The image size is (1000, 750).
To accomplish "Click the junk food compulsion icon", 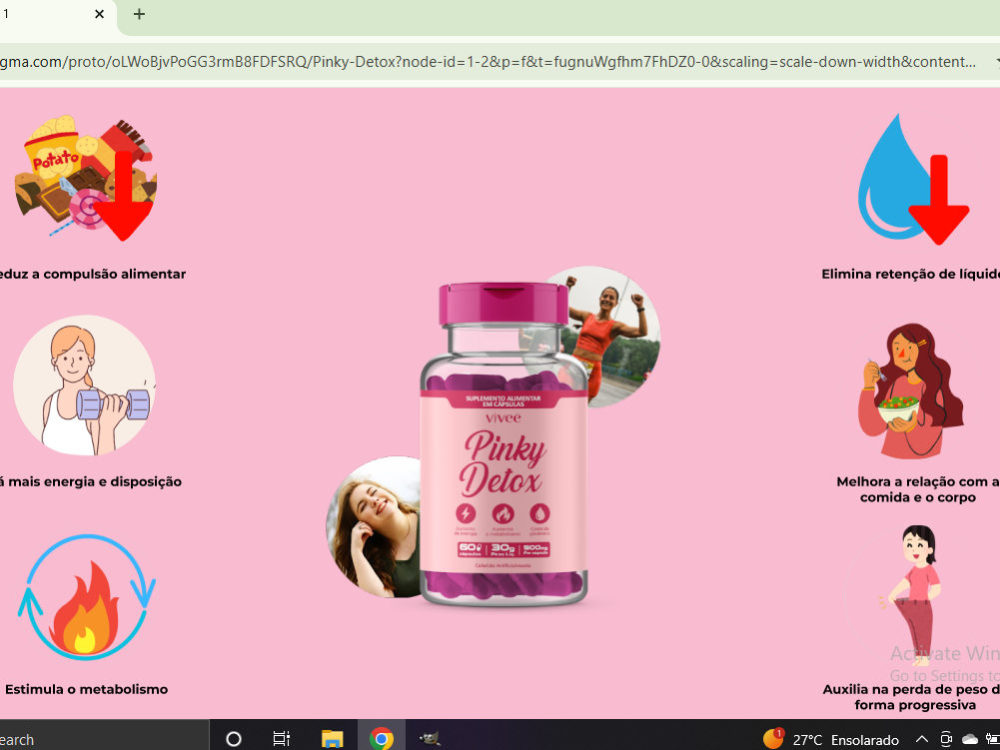I will [85, 177].
